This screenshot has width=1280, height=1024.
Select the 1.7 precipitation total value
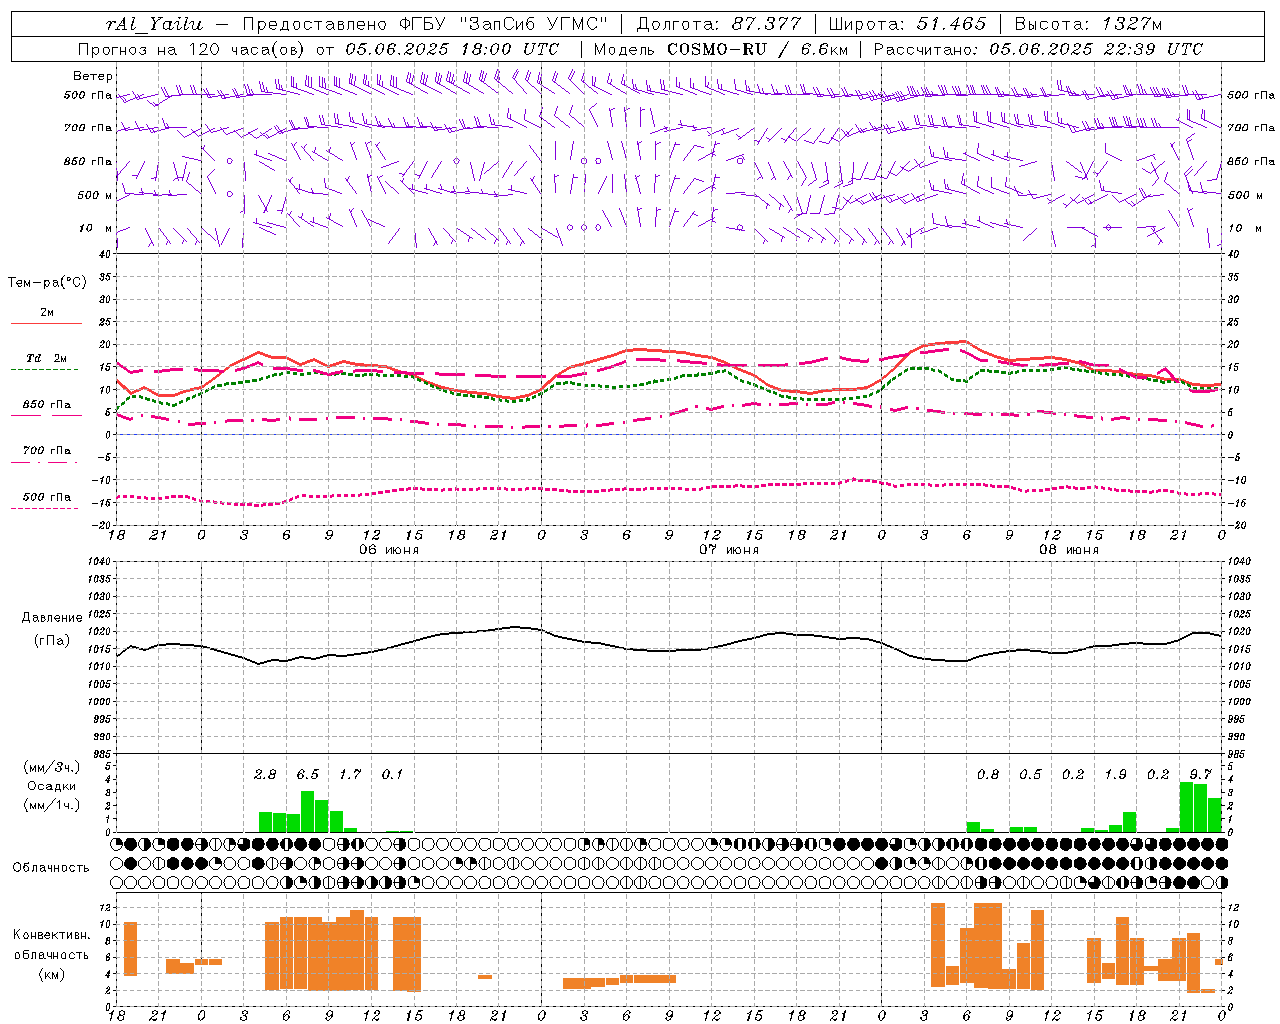[350, 775]
